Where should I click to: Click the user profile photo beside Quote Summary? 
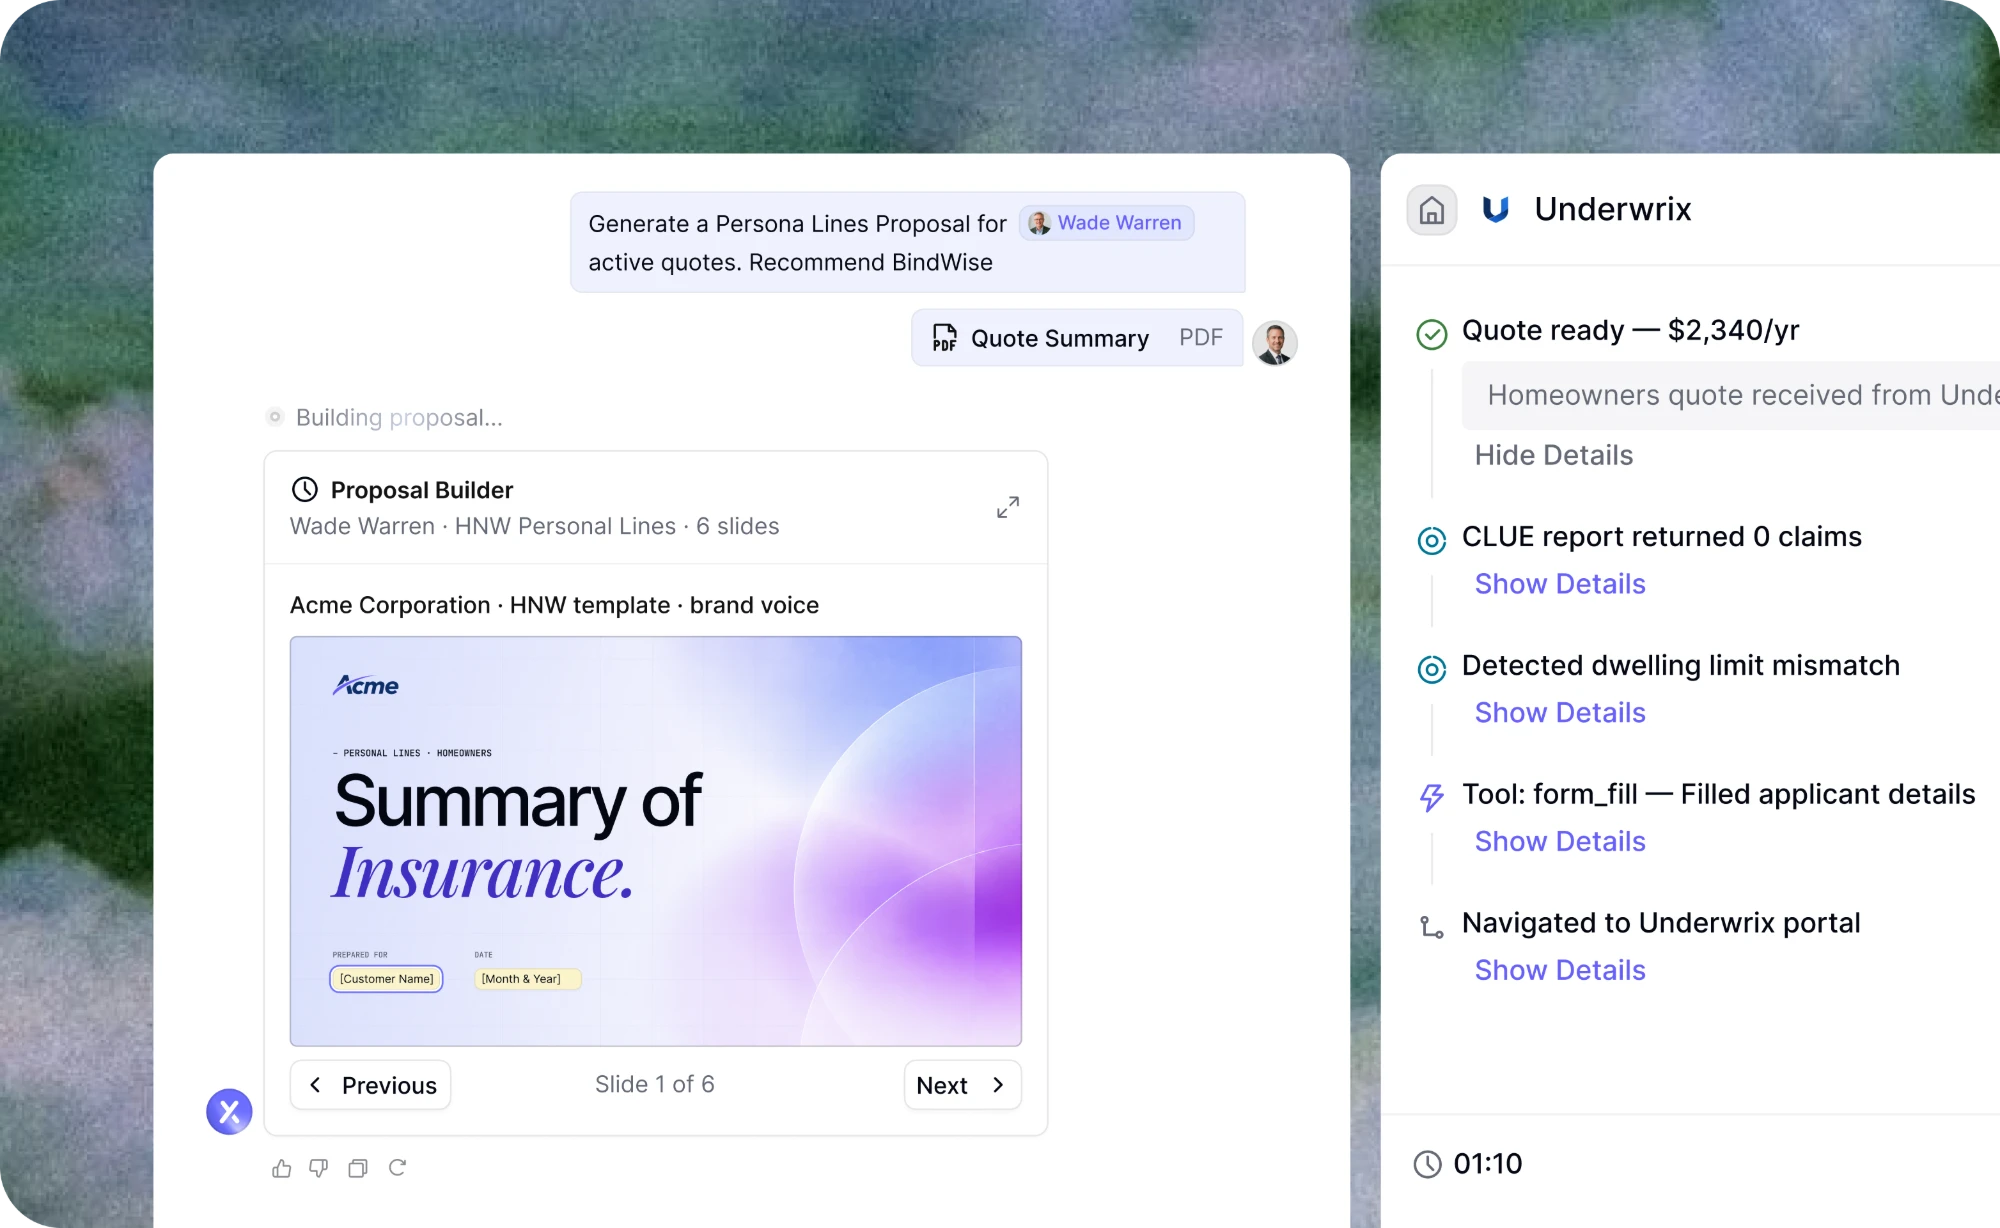[x=1275, y=343]
